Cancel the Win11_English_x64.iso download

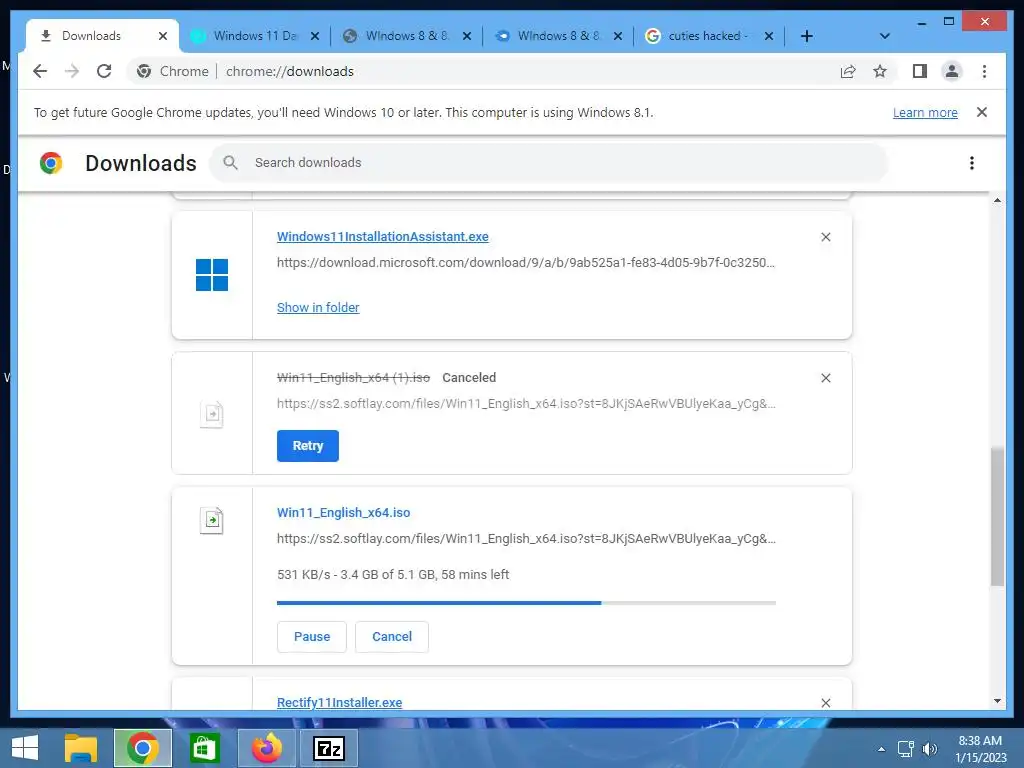coord(392,637)
